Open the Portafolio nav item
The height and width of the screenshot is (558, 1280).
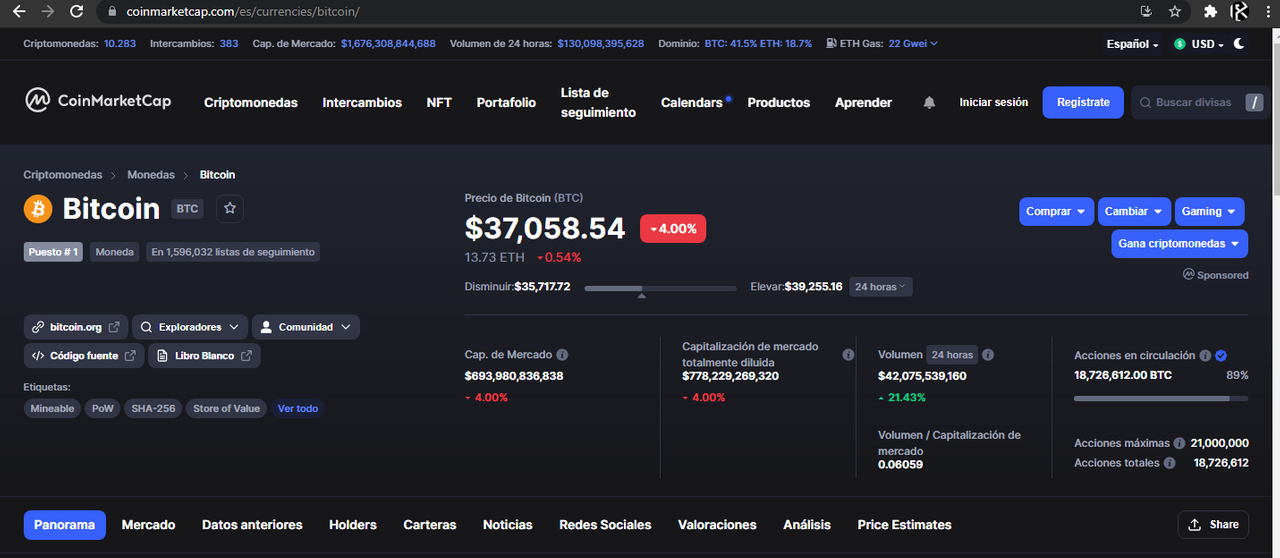tap(506, 103)
